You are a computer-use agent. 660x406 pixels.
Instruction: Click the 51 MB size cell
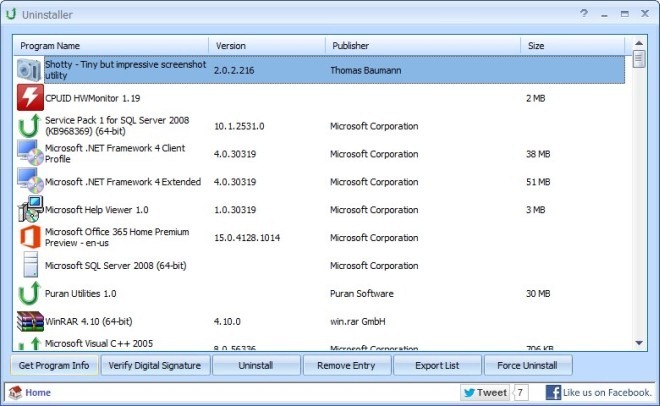tap(538, 182)
